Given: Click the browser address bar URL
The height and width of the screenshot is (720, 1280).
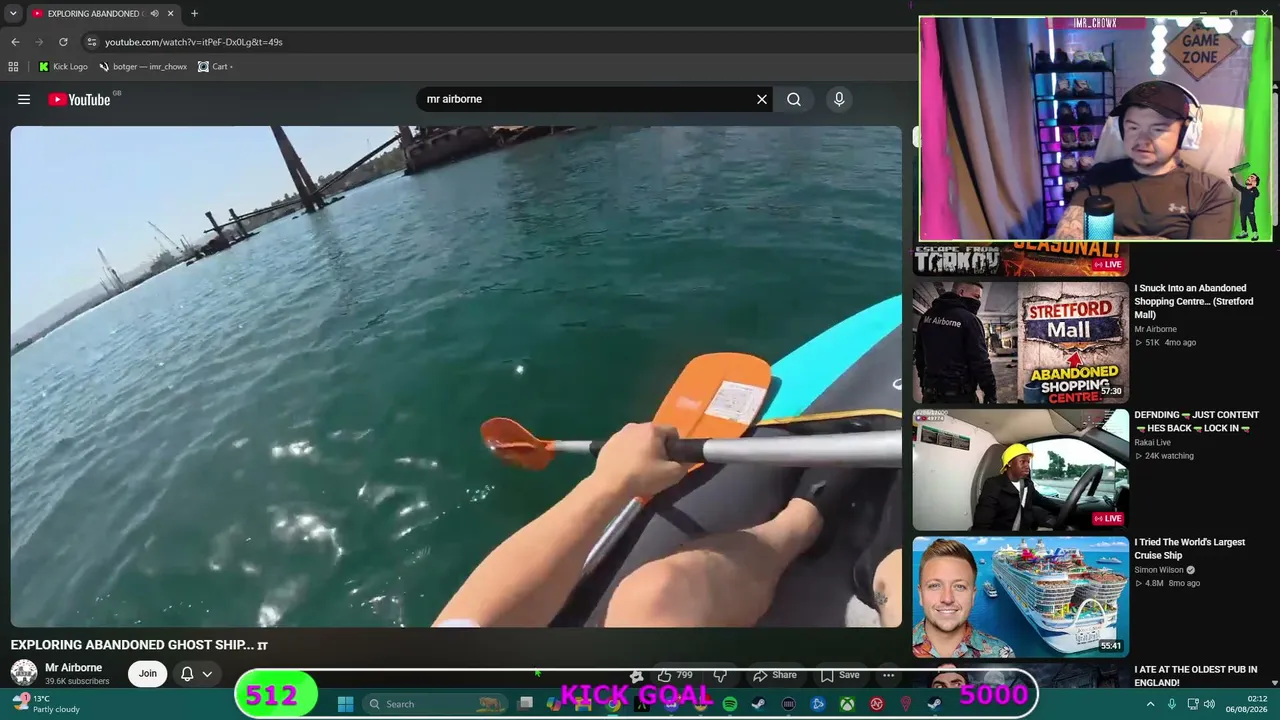Looking at the screenshot, I should 194,42.
